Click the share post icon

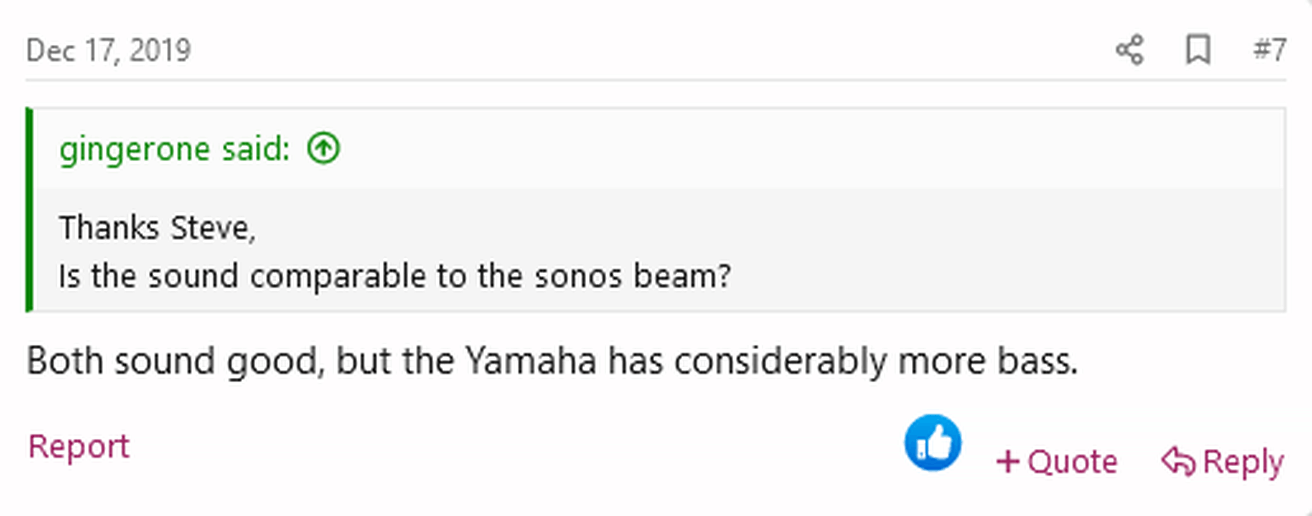(x=1129, y=50)
